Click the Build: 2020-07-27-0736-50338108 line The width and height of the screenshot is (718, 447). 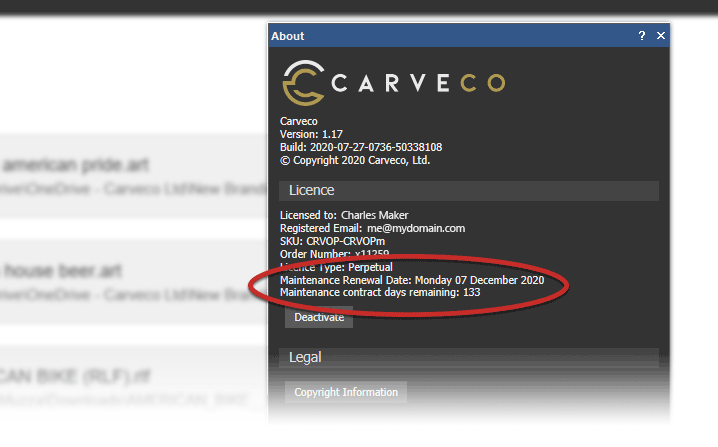[x=361, y=147]
